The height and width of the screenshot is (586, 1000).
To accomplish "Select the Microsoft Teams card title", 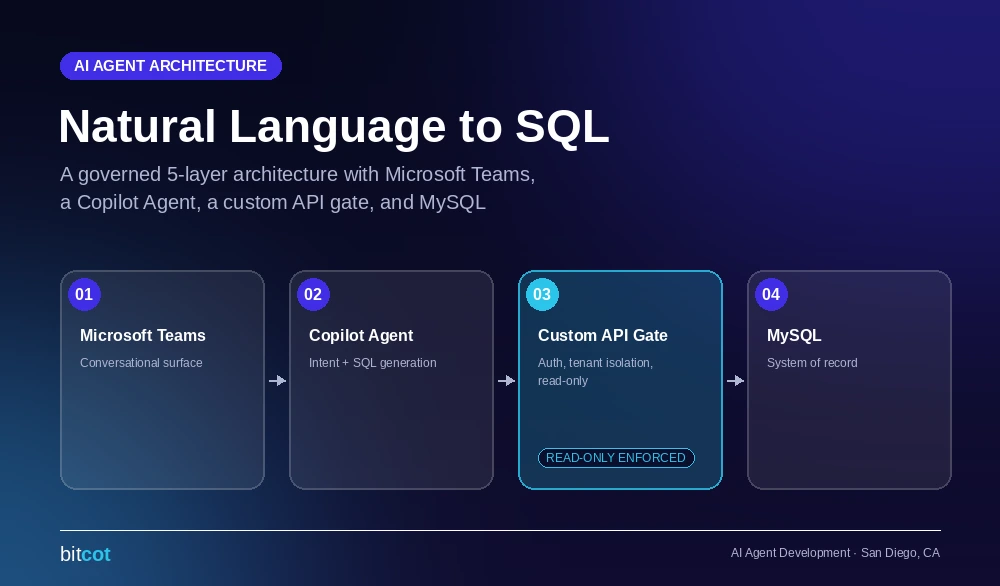I will [143, 335].
